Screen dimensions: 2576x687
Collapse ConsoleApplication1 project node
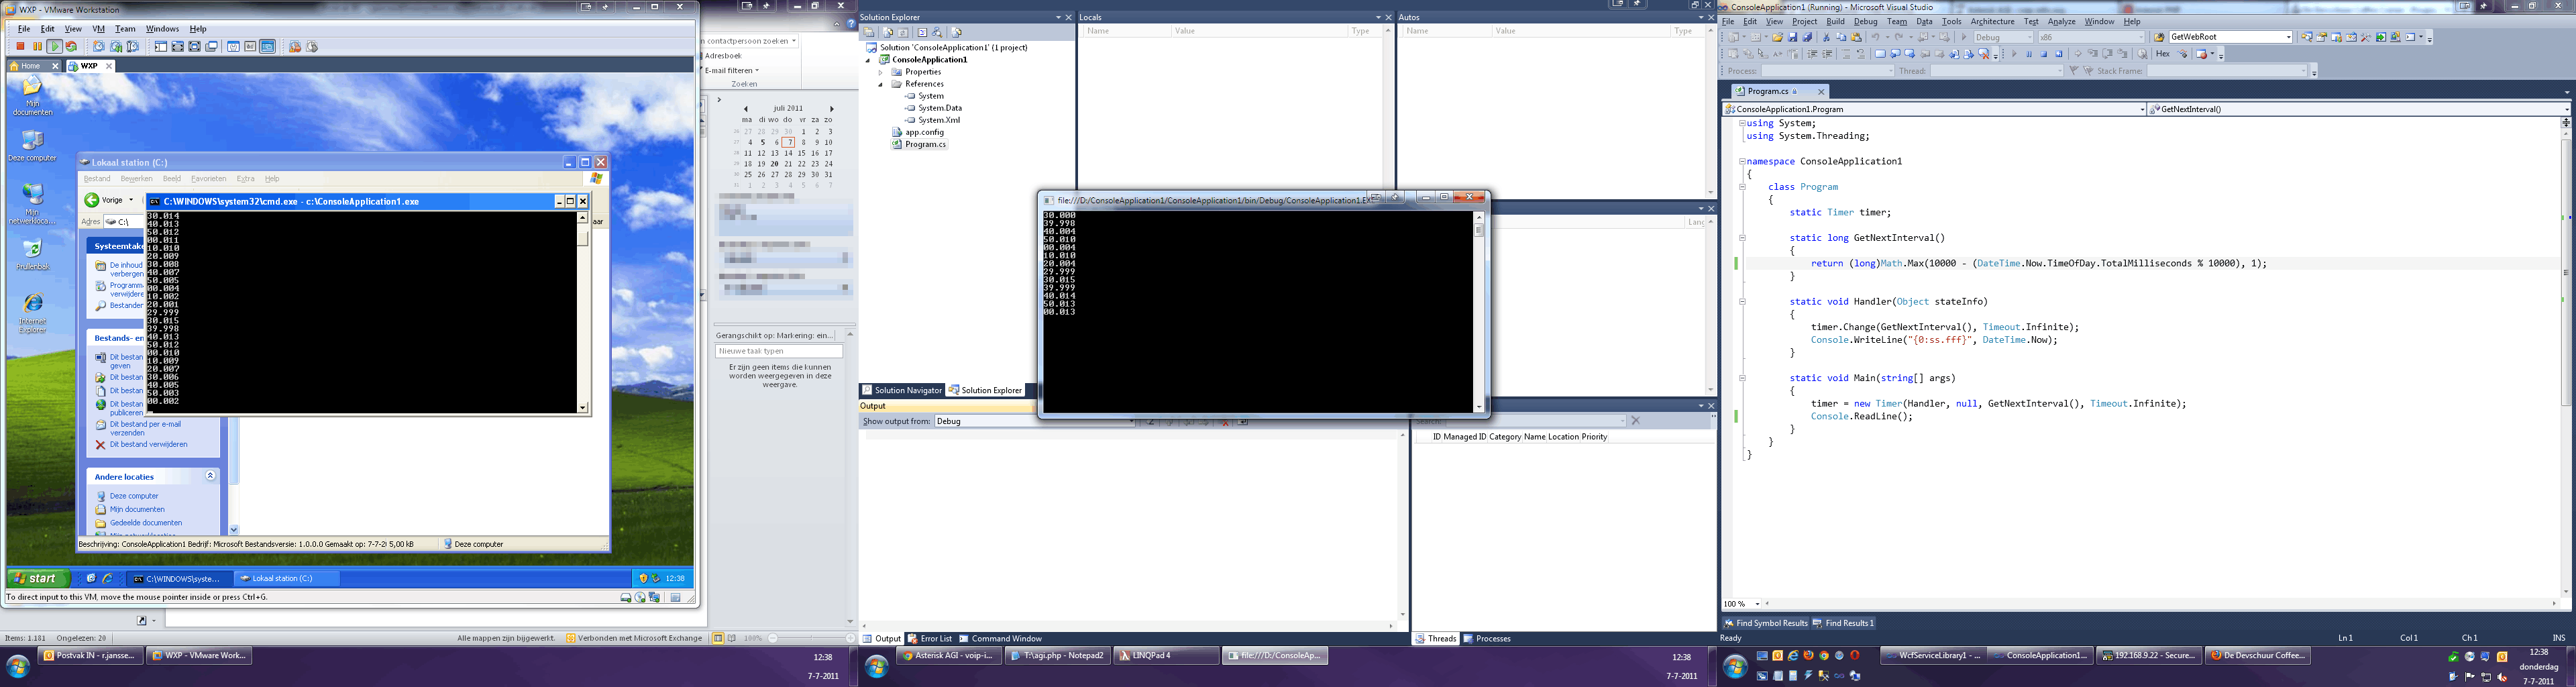[868, 61]
